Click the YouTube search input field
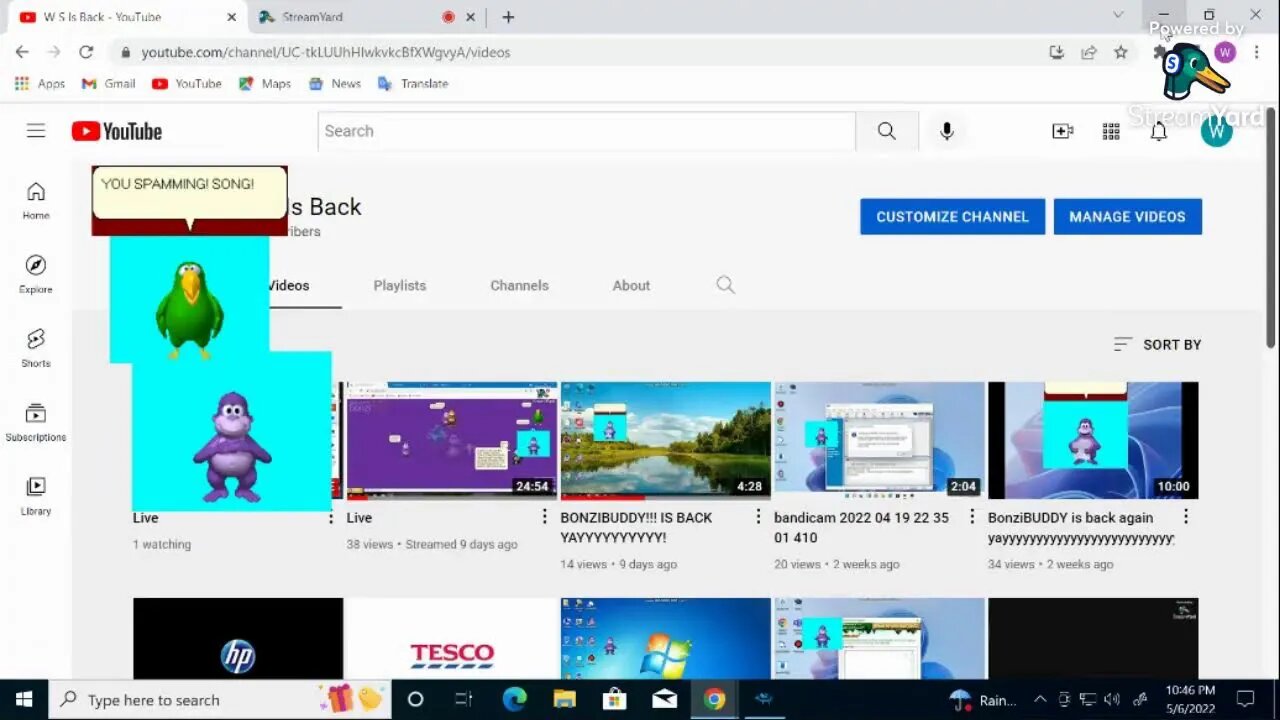The width and height of the screenshot is (1280, 720). 587,131
